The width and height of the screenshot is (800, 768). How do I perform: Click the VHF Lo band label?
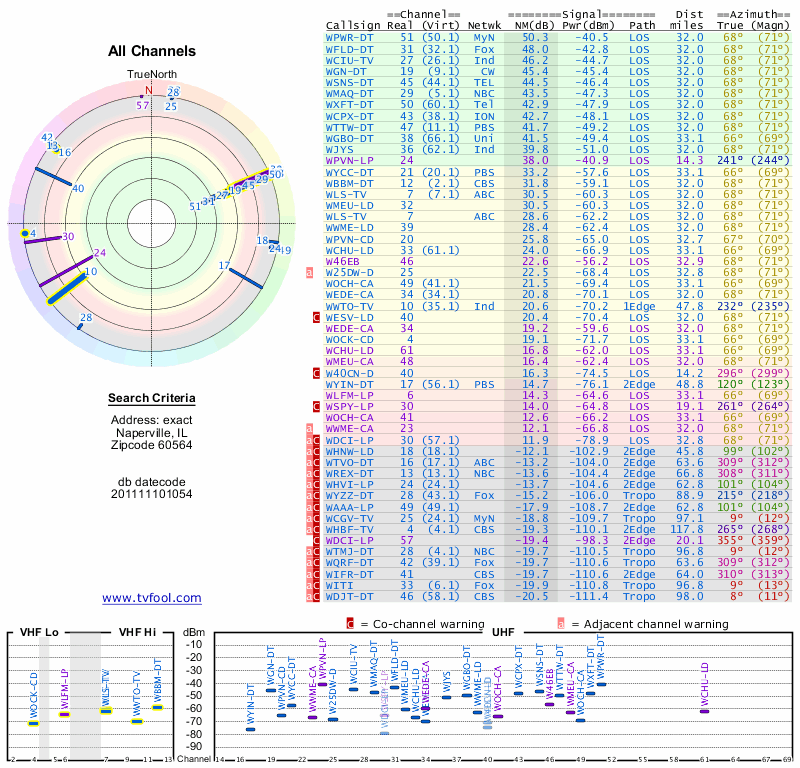tap(39, 632)
